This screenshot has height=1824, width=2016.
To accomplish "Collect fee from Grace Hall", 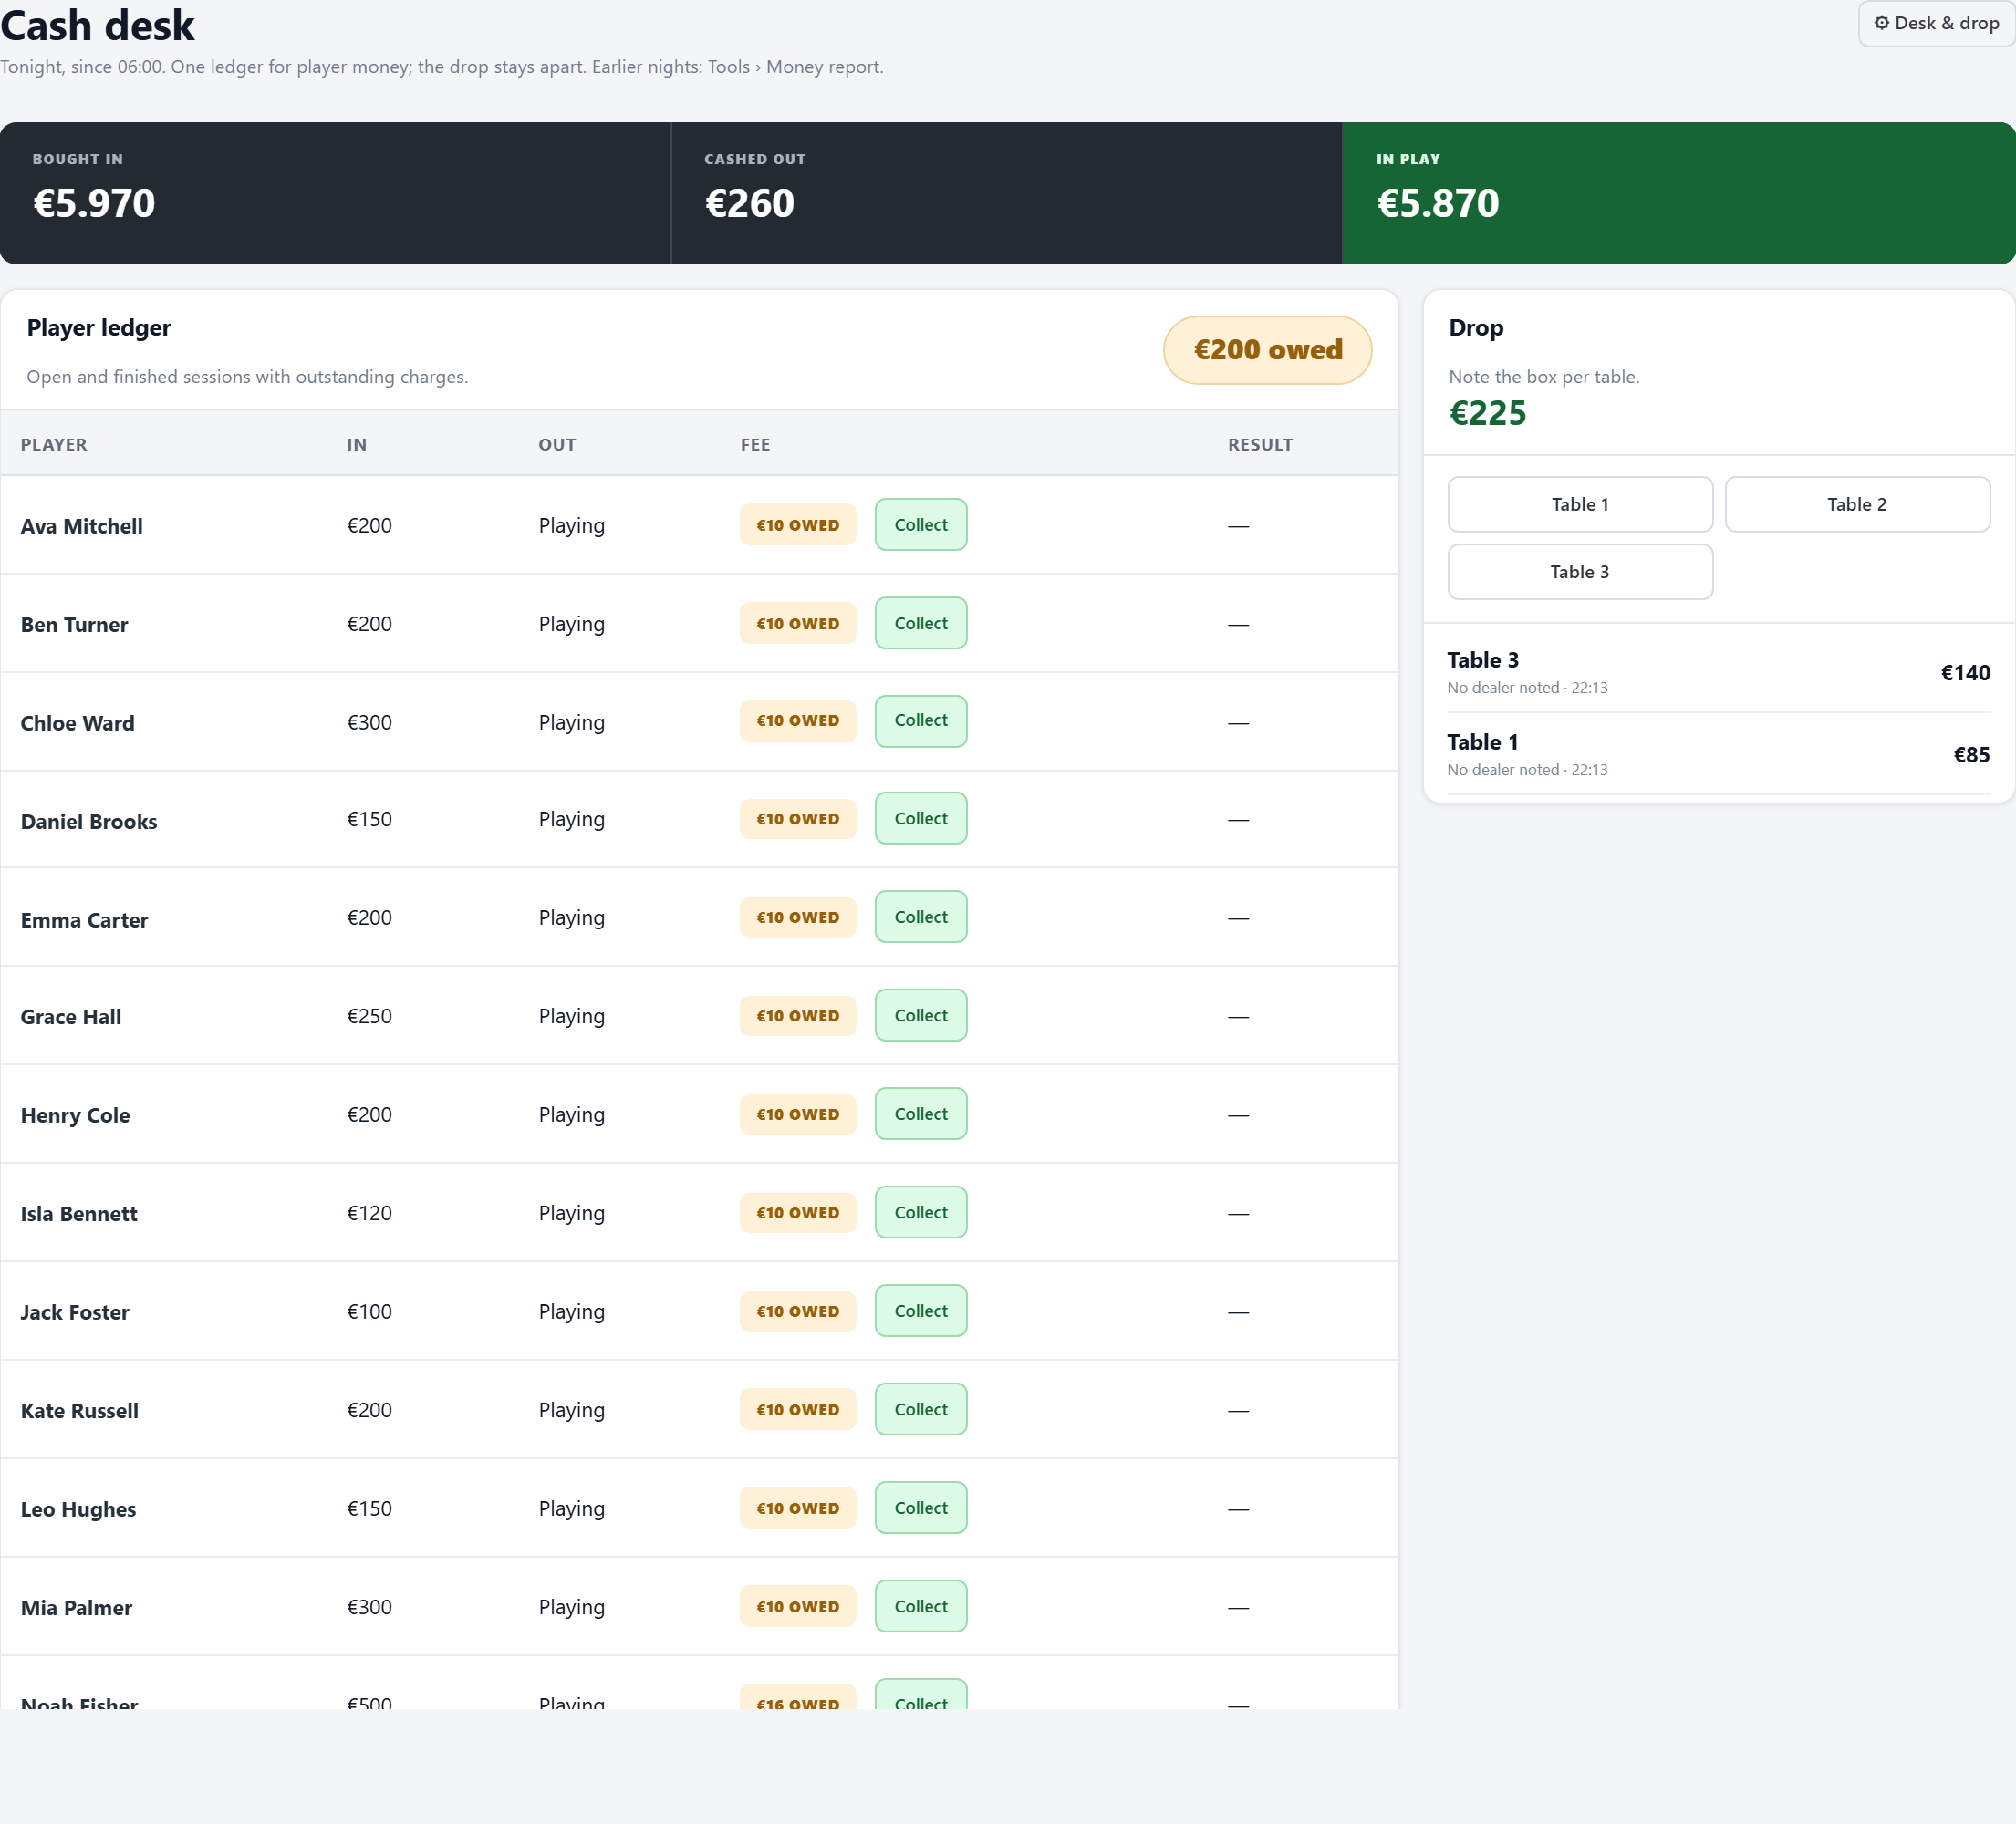I will tap(920, 1016).
